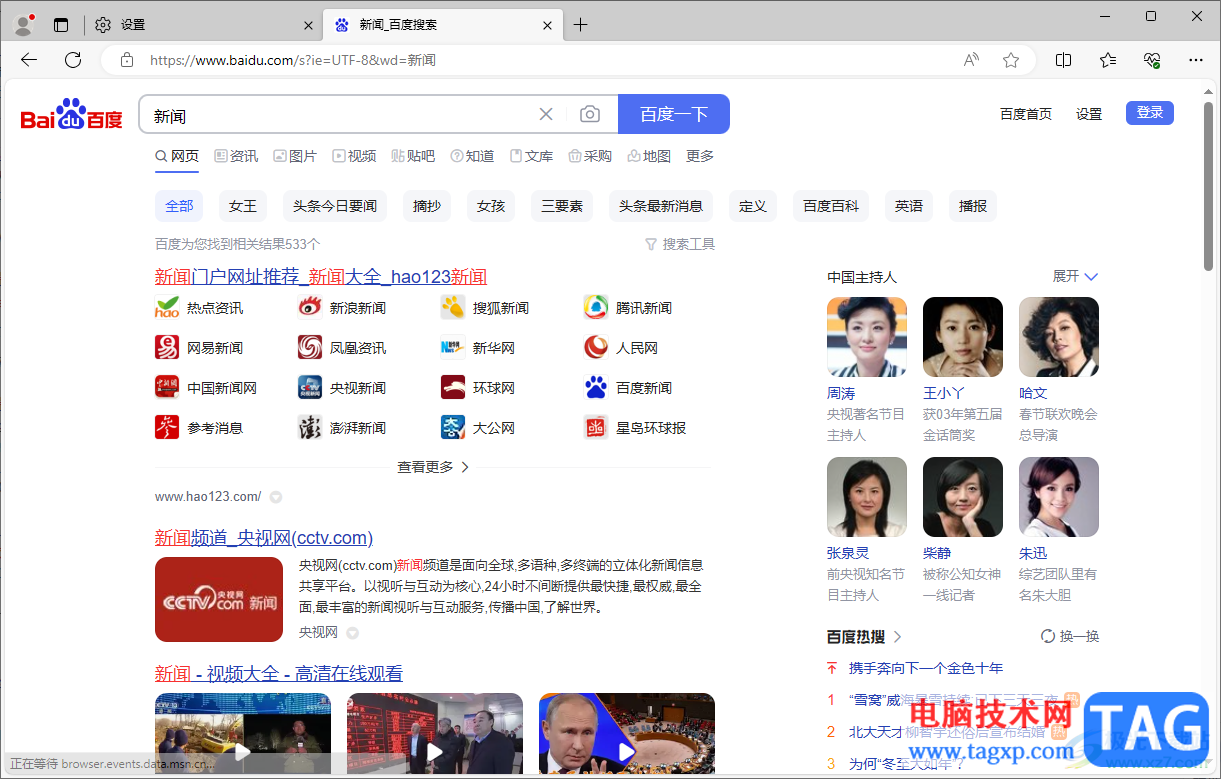
Task: Open 网易新闻 site icon
Action: pyautogui.click(x=167, y=348)
